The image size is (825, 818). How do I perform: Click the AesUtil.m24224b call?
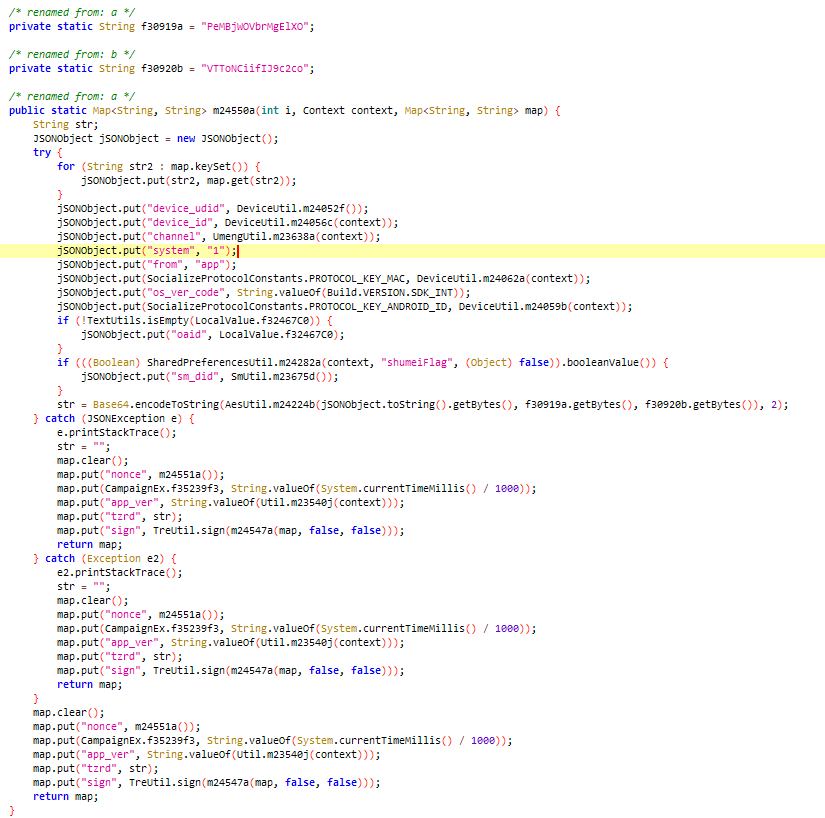tap(269, 405)
